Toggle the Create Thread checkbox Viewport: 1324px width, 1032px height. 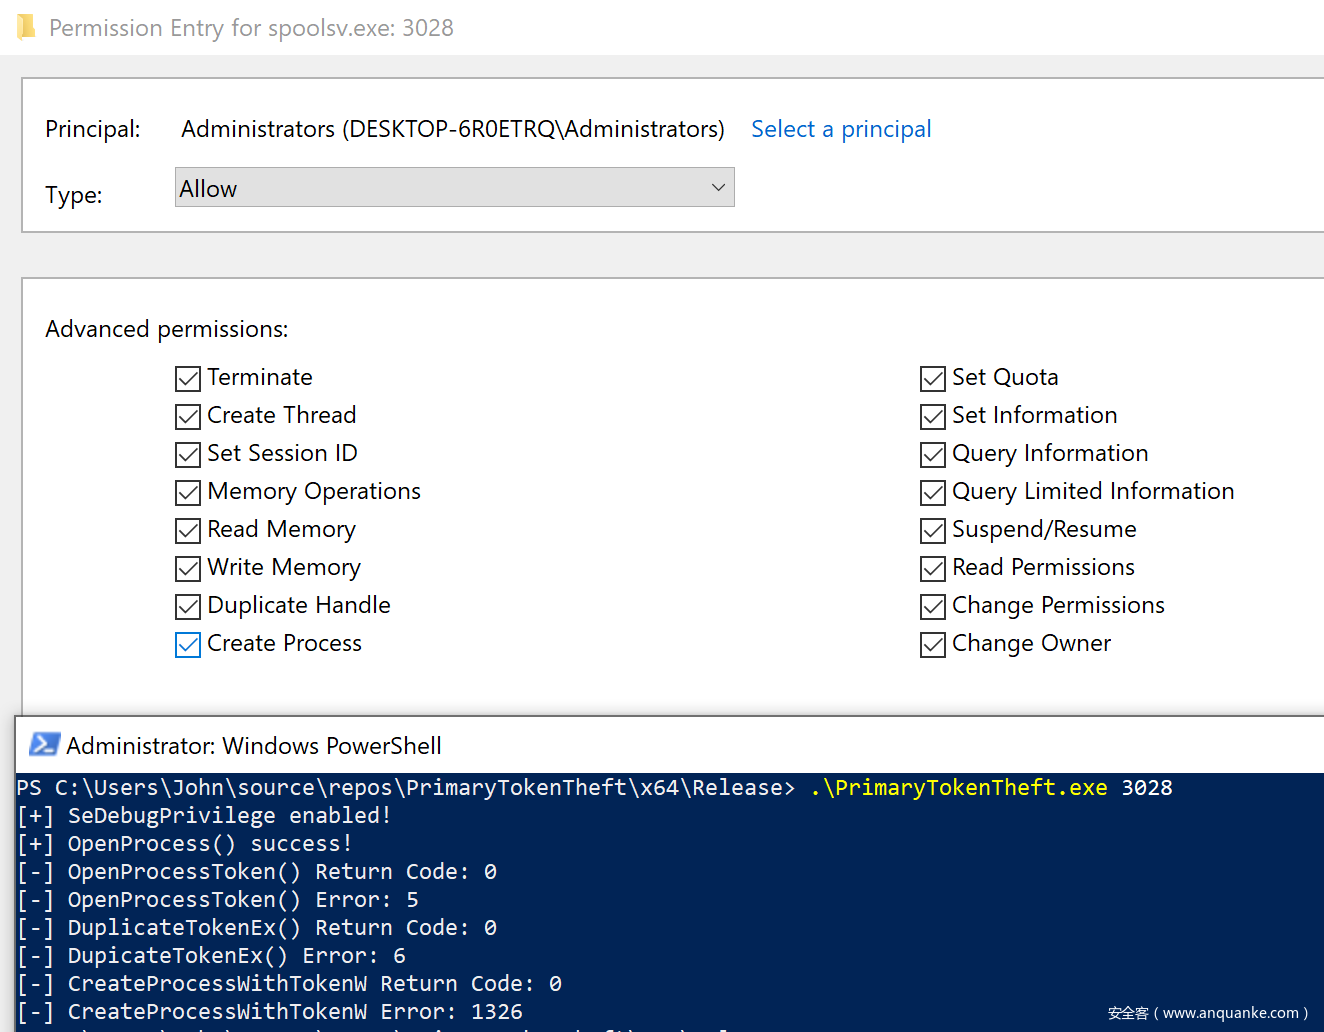188,416
